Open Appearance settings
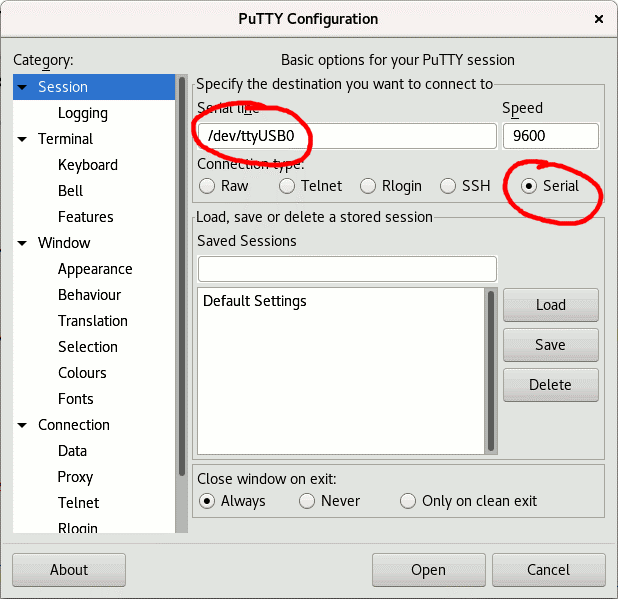The height and width of the screenshot is (599, 618). pyautogui.click(x=95, y=269)
